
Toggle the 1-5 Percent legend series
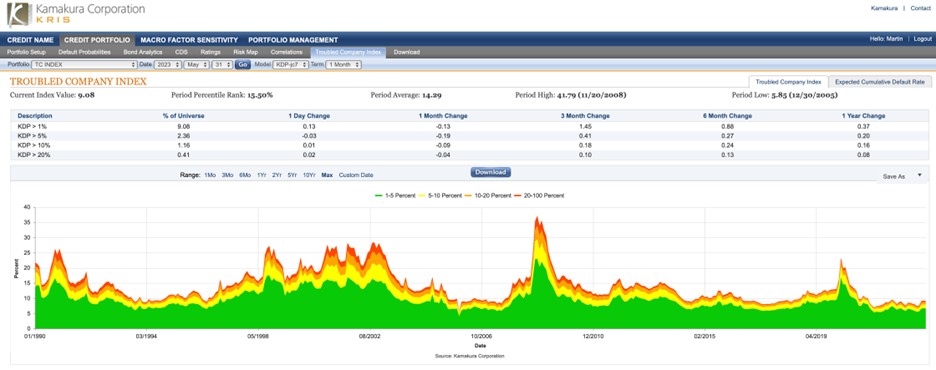396,195
